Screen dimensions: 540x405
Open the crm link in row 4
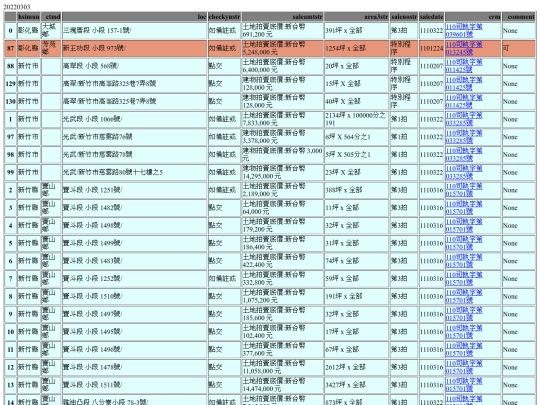464,226
